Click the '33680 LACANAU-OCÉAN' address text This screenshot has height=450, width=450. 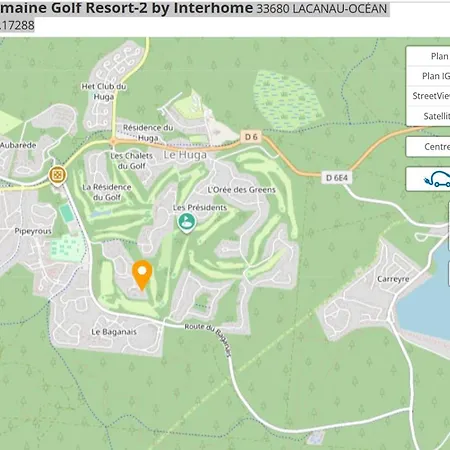(322, 9)
